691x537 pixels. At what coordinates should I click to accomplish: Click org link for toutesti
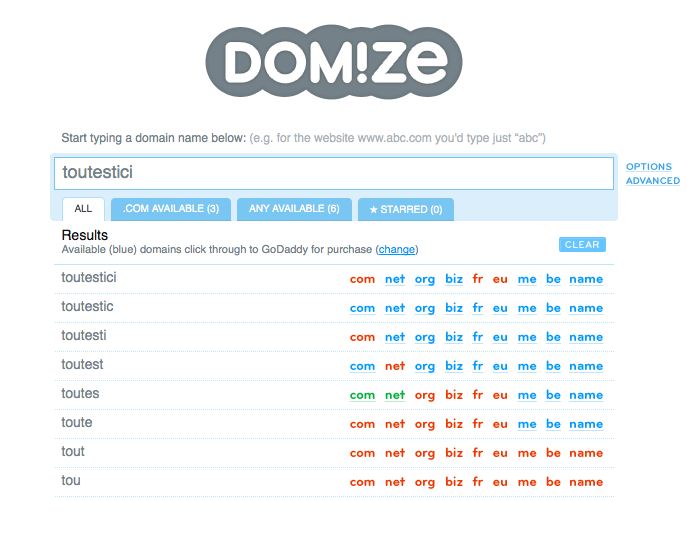(x=425, y=337)
